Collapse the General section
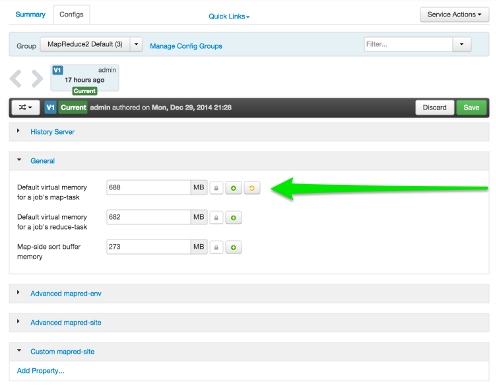The height and width of the screenshot is (385, 496). (42, 161)
